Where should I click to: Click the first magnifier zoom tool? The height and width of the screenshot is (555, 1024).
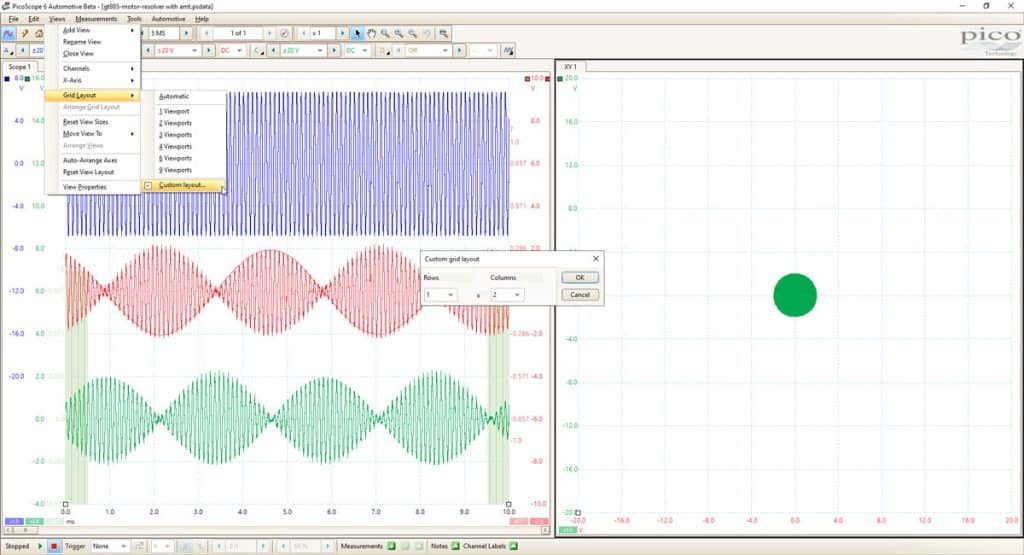click(x=385, y=33)
